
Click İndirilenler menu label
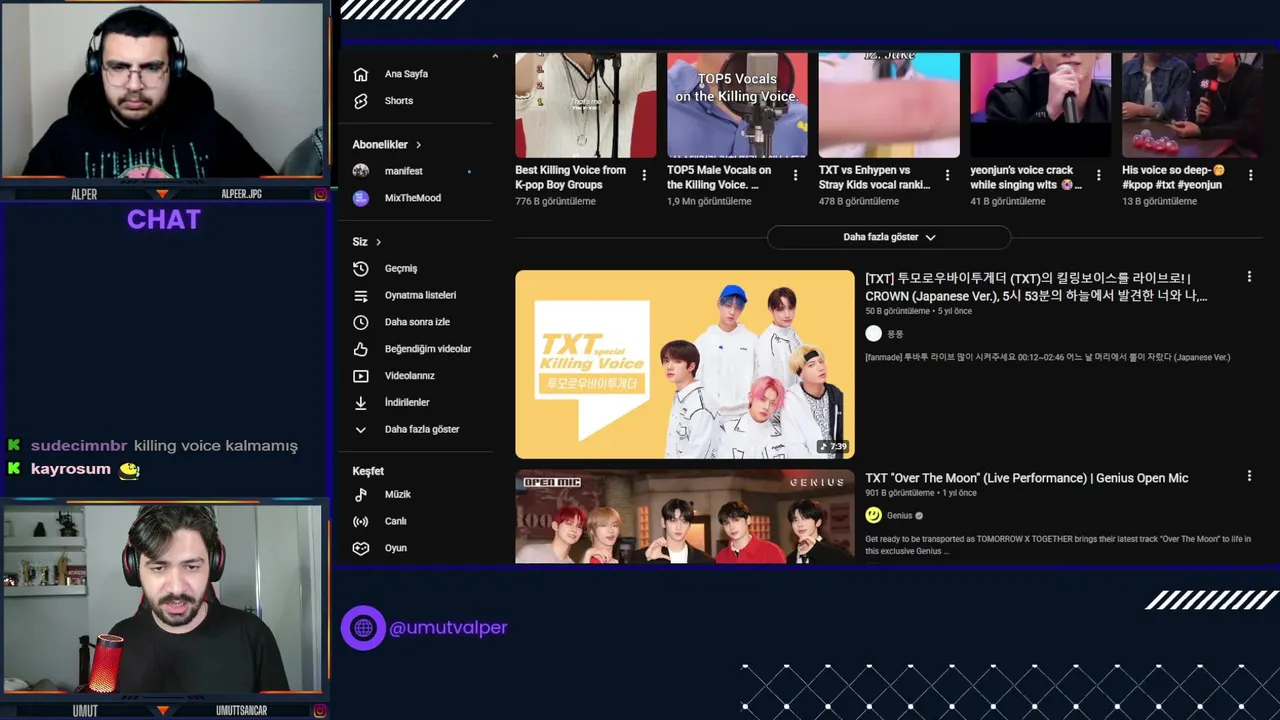(x=407, y=403)
